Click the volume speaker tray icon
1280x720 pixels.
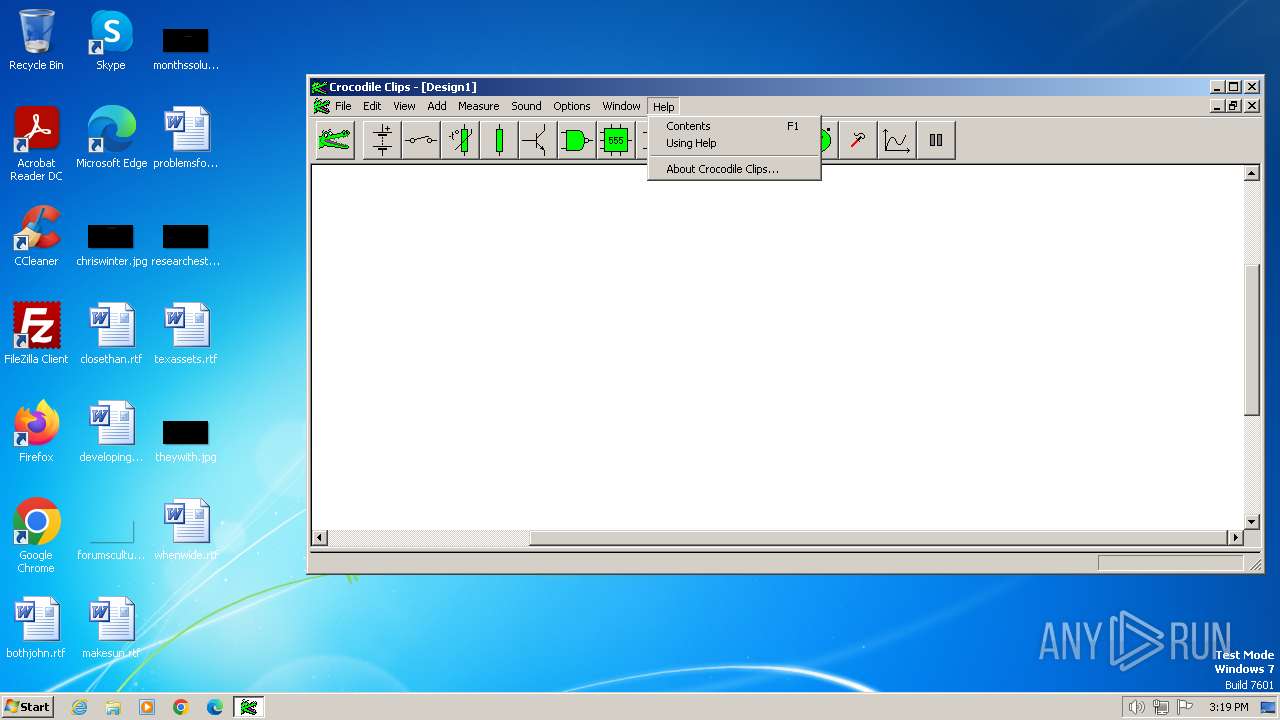tap(1136, 707)
